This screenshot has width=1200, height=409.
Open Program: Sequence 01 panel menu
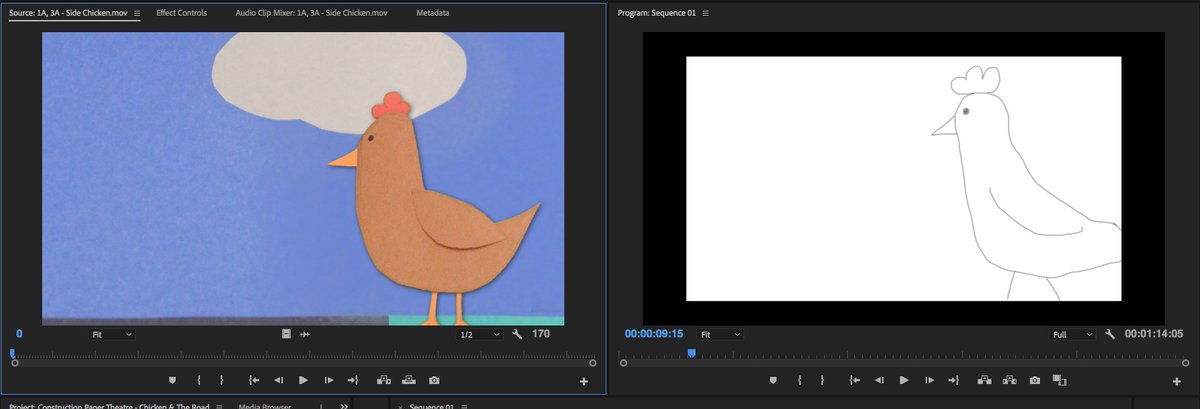click(706, 14)
